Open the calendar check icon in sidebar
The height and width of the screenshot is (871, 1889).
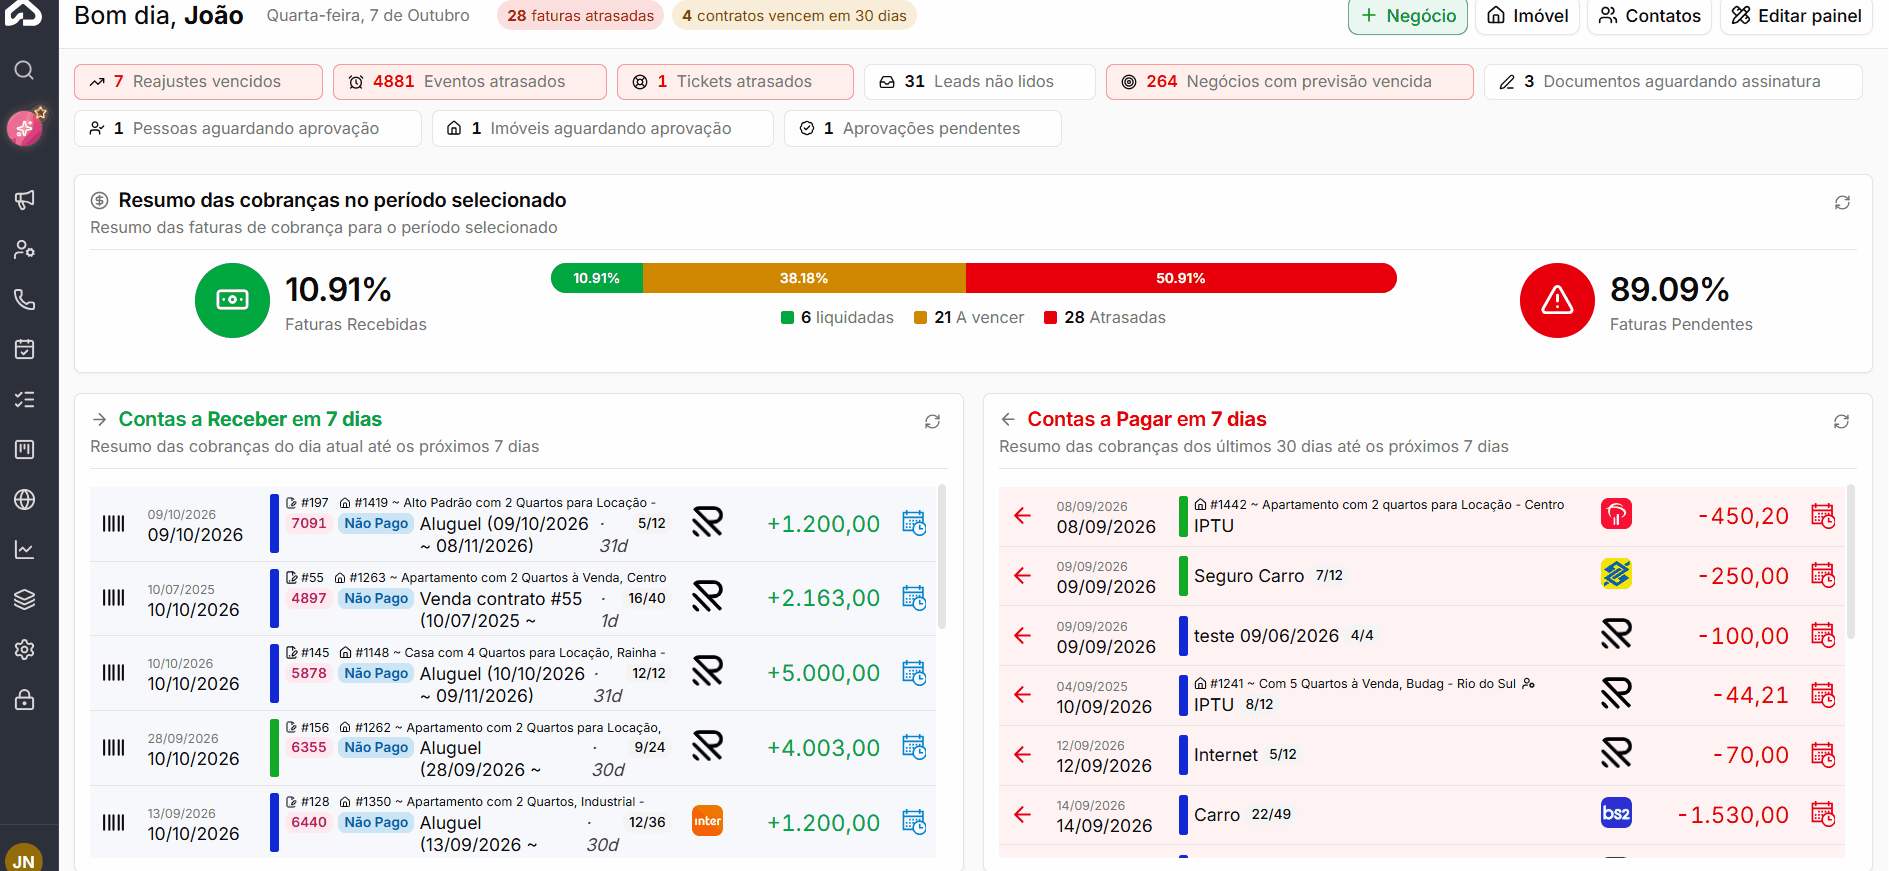24,349
